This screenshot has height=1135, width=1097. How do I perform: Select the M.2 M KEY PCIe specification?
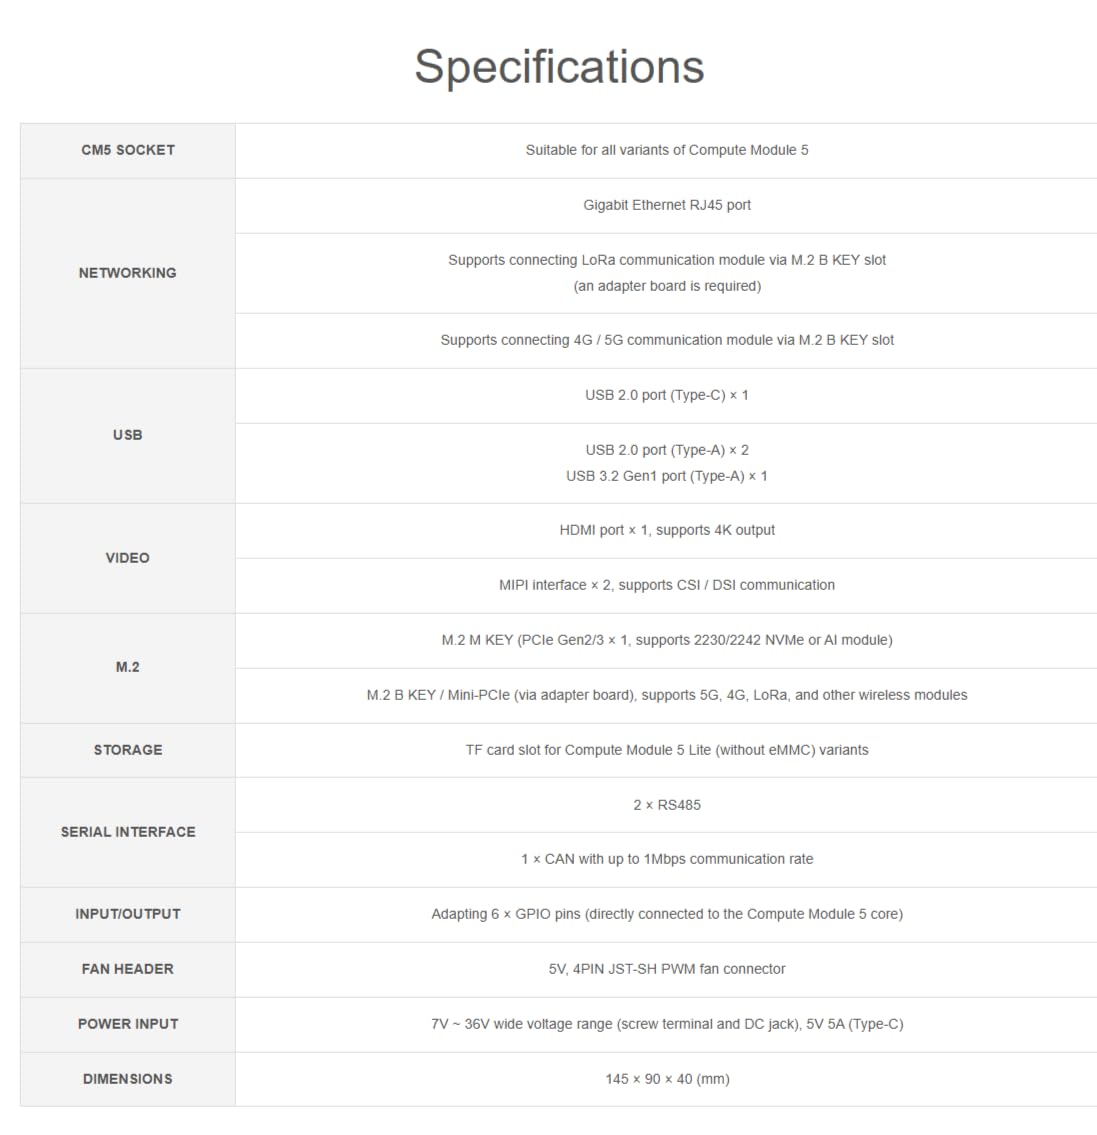667,640
